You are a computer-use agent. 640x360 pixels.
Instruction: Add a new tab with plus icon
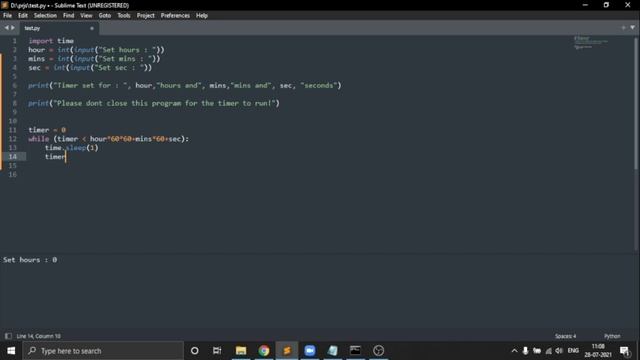tap(623, 28)
